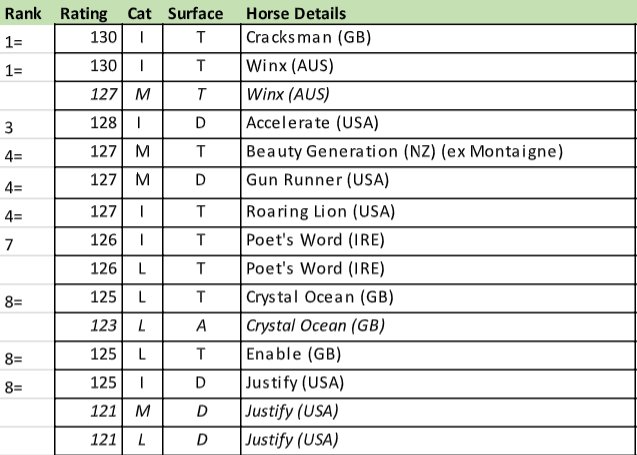This screenshot has height=455, width=637.
Task: Select rank cell showing 3
Action: click(x=26, y=124)
